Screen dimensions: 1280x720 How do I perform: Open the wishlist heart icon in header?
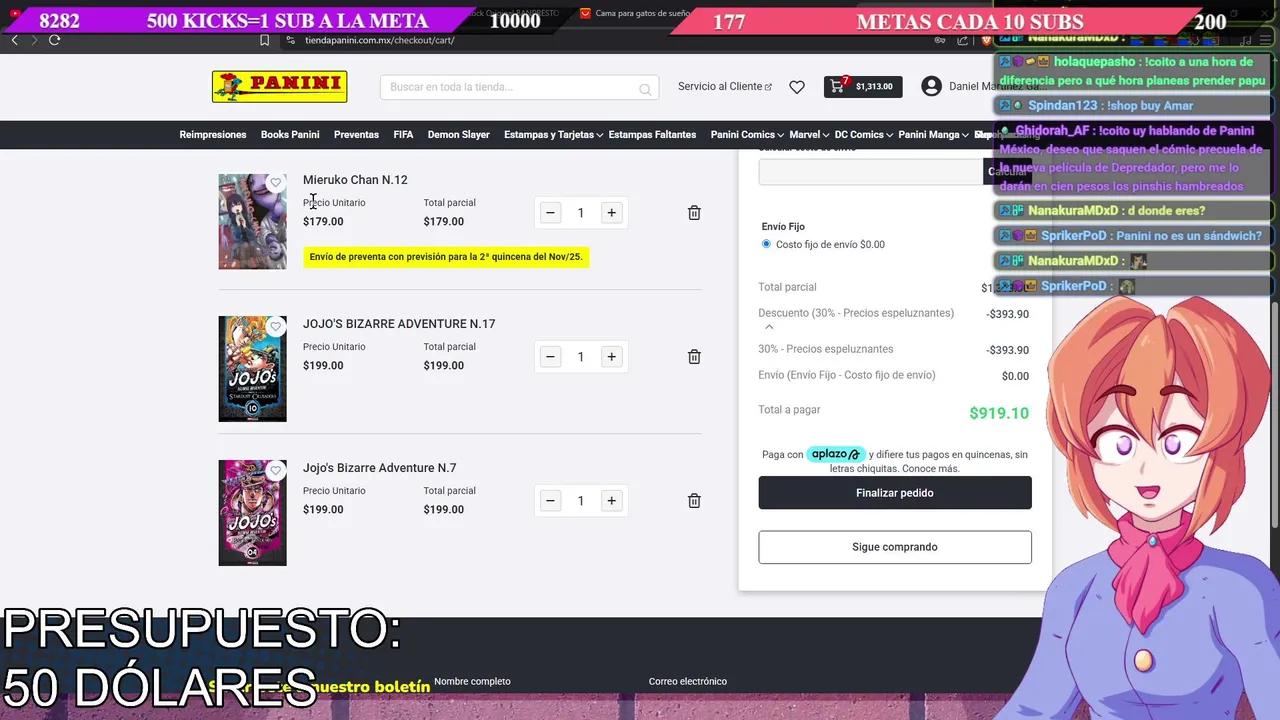point(797,87)
